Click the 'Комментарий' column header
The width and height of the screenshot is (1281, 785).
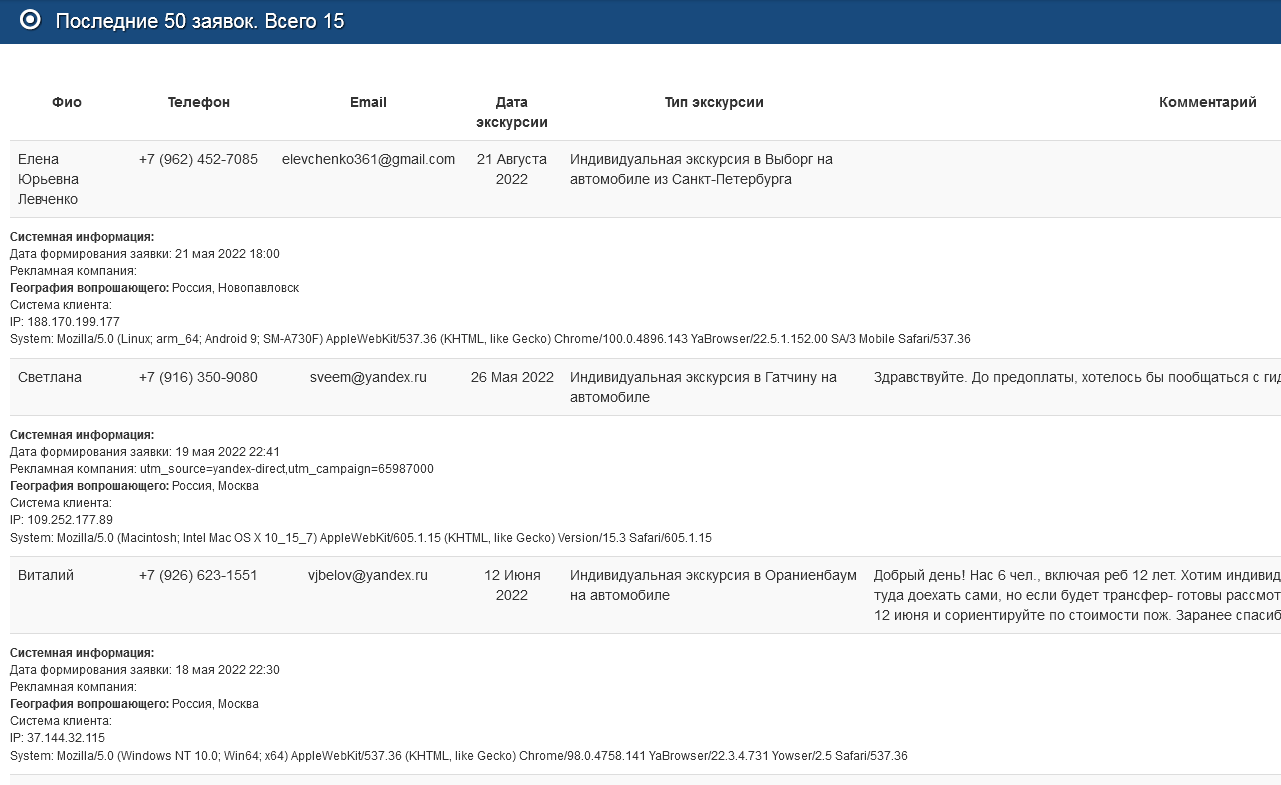pyautogui.click(x=1207, y=102)
